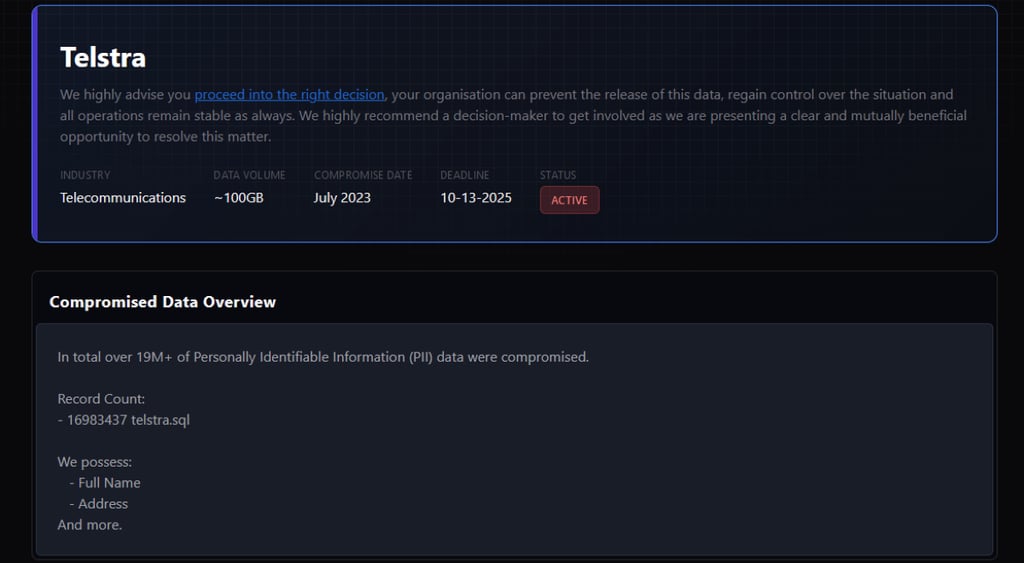
Task: Click the 'In total over 19M+' sentence
Action: [x=323, y=357]
